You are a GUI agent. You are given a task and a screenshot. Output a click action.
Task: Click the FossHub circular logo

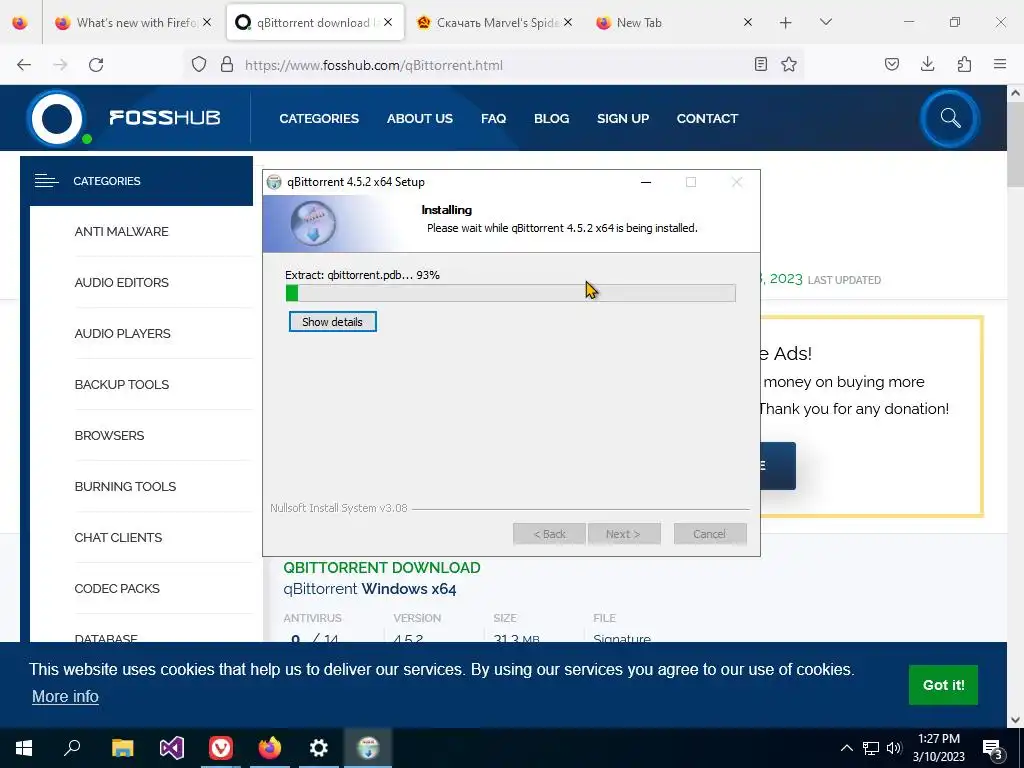57,118
